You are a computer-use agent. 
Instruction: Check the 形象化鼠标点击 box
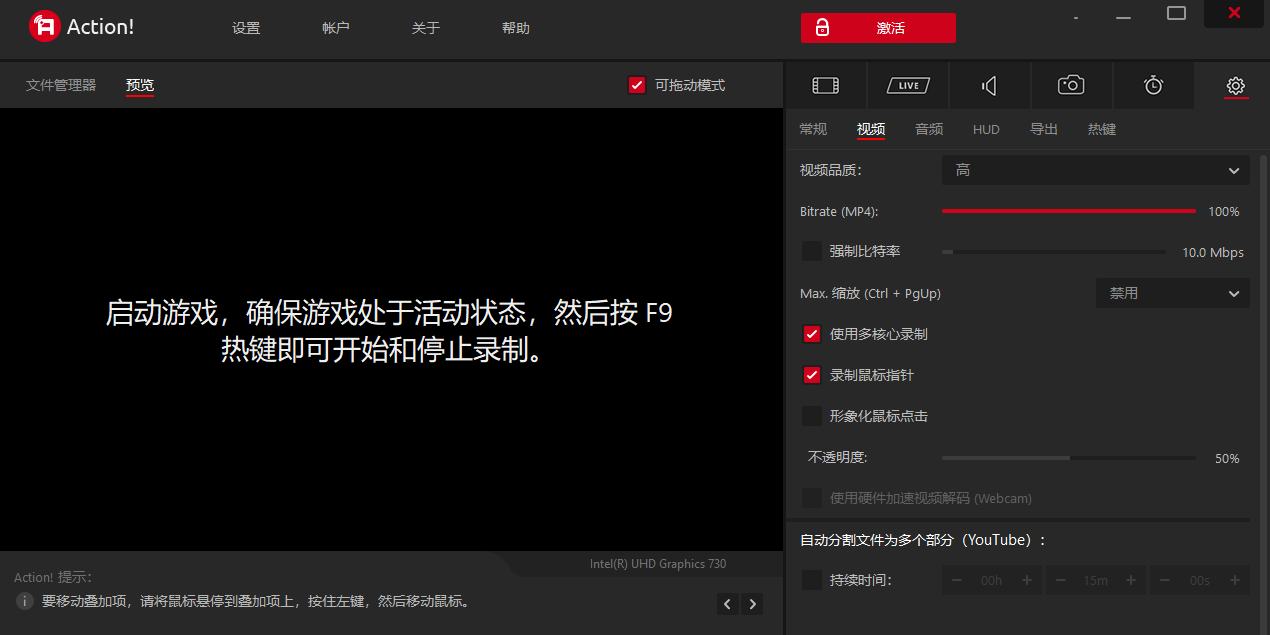click(811, 416)
